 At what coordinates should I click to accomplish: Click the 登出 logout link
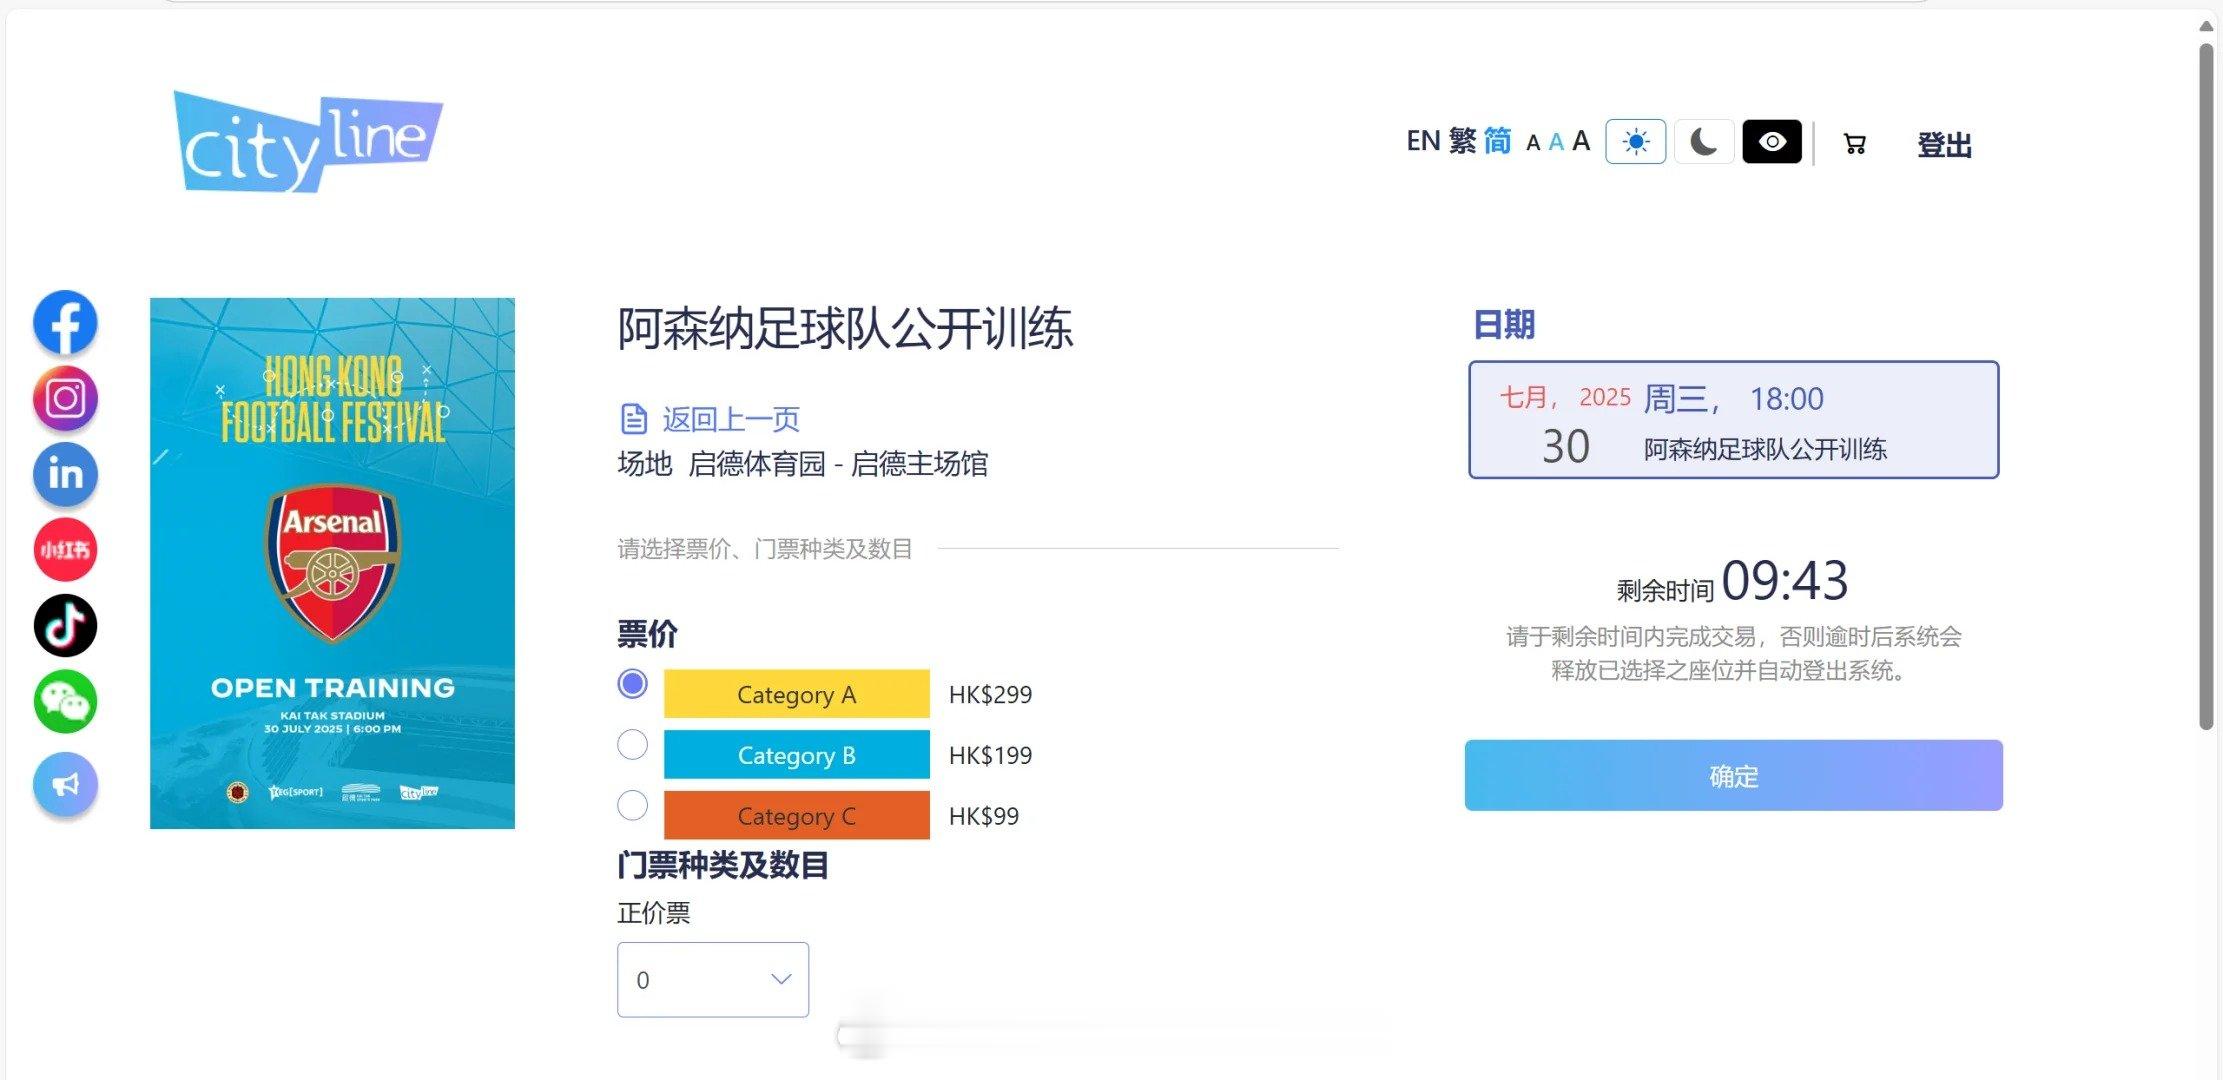pos(1944,145)
